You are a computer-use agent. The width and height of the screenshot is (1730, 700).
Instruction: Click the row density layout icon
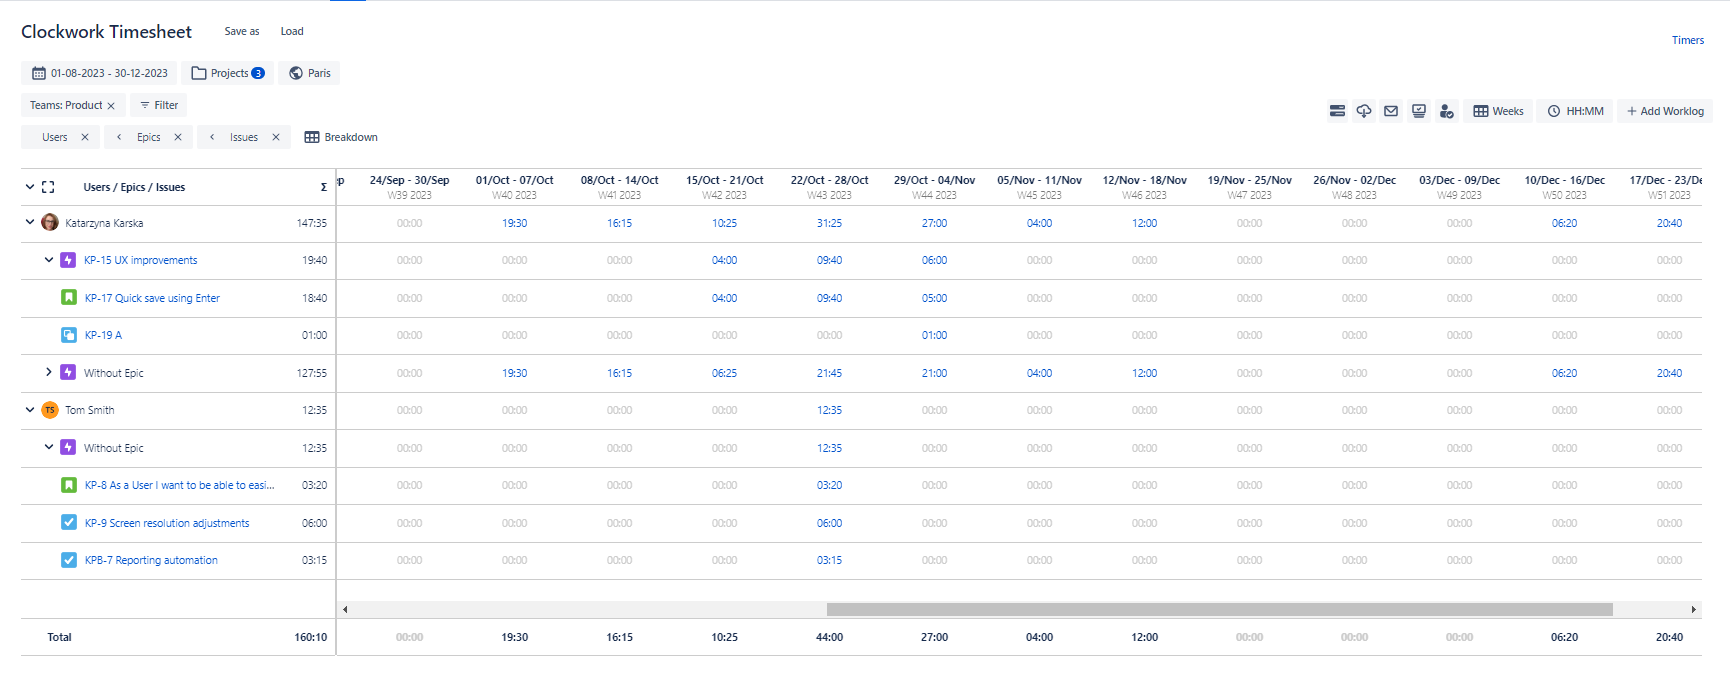1337,111
